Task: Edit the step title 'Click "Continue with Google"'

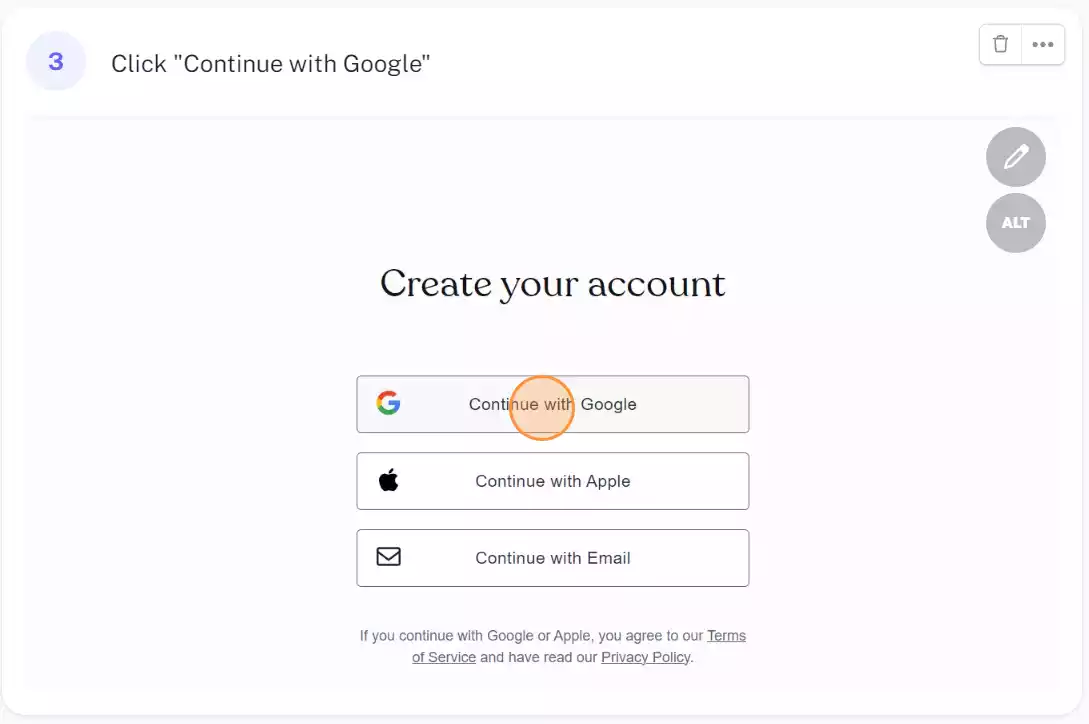Action: pyautogui.click(x=271, y=64)
